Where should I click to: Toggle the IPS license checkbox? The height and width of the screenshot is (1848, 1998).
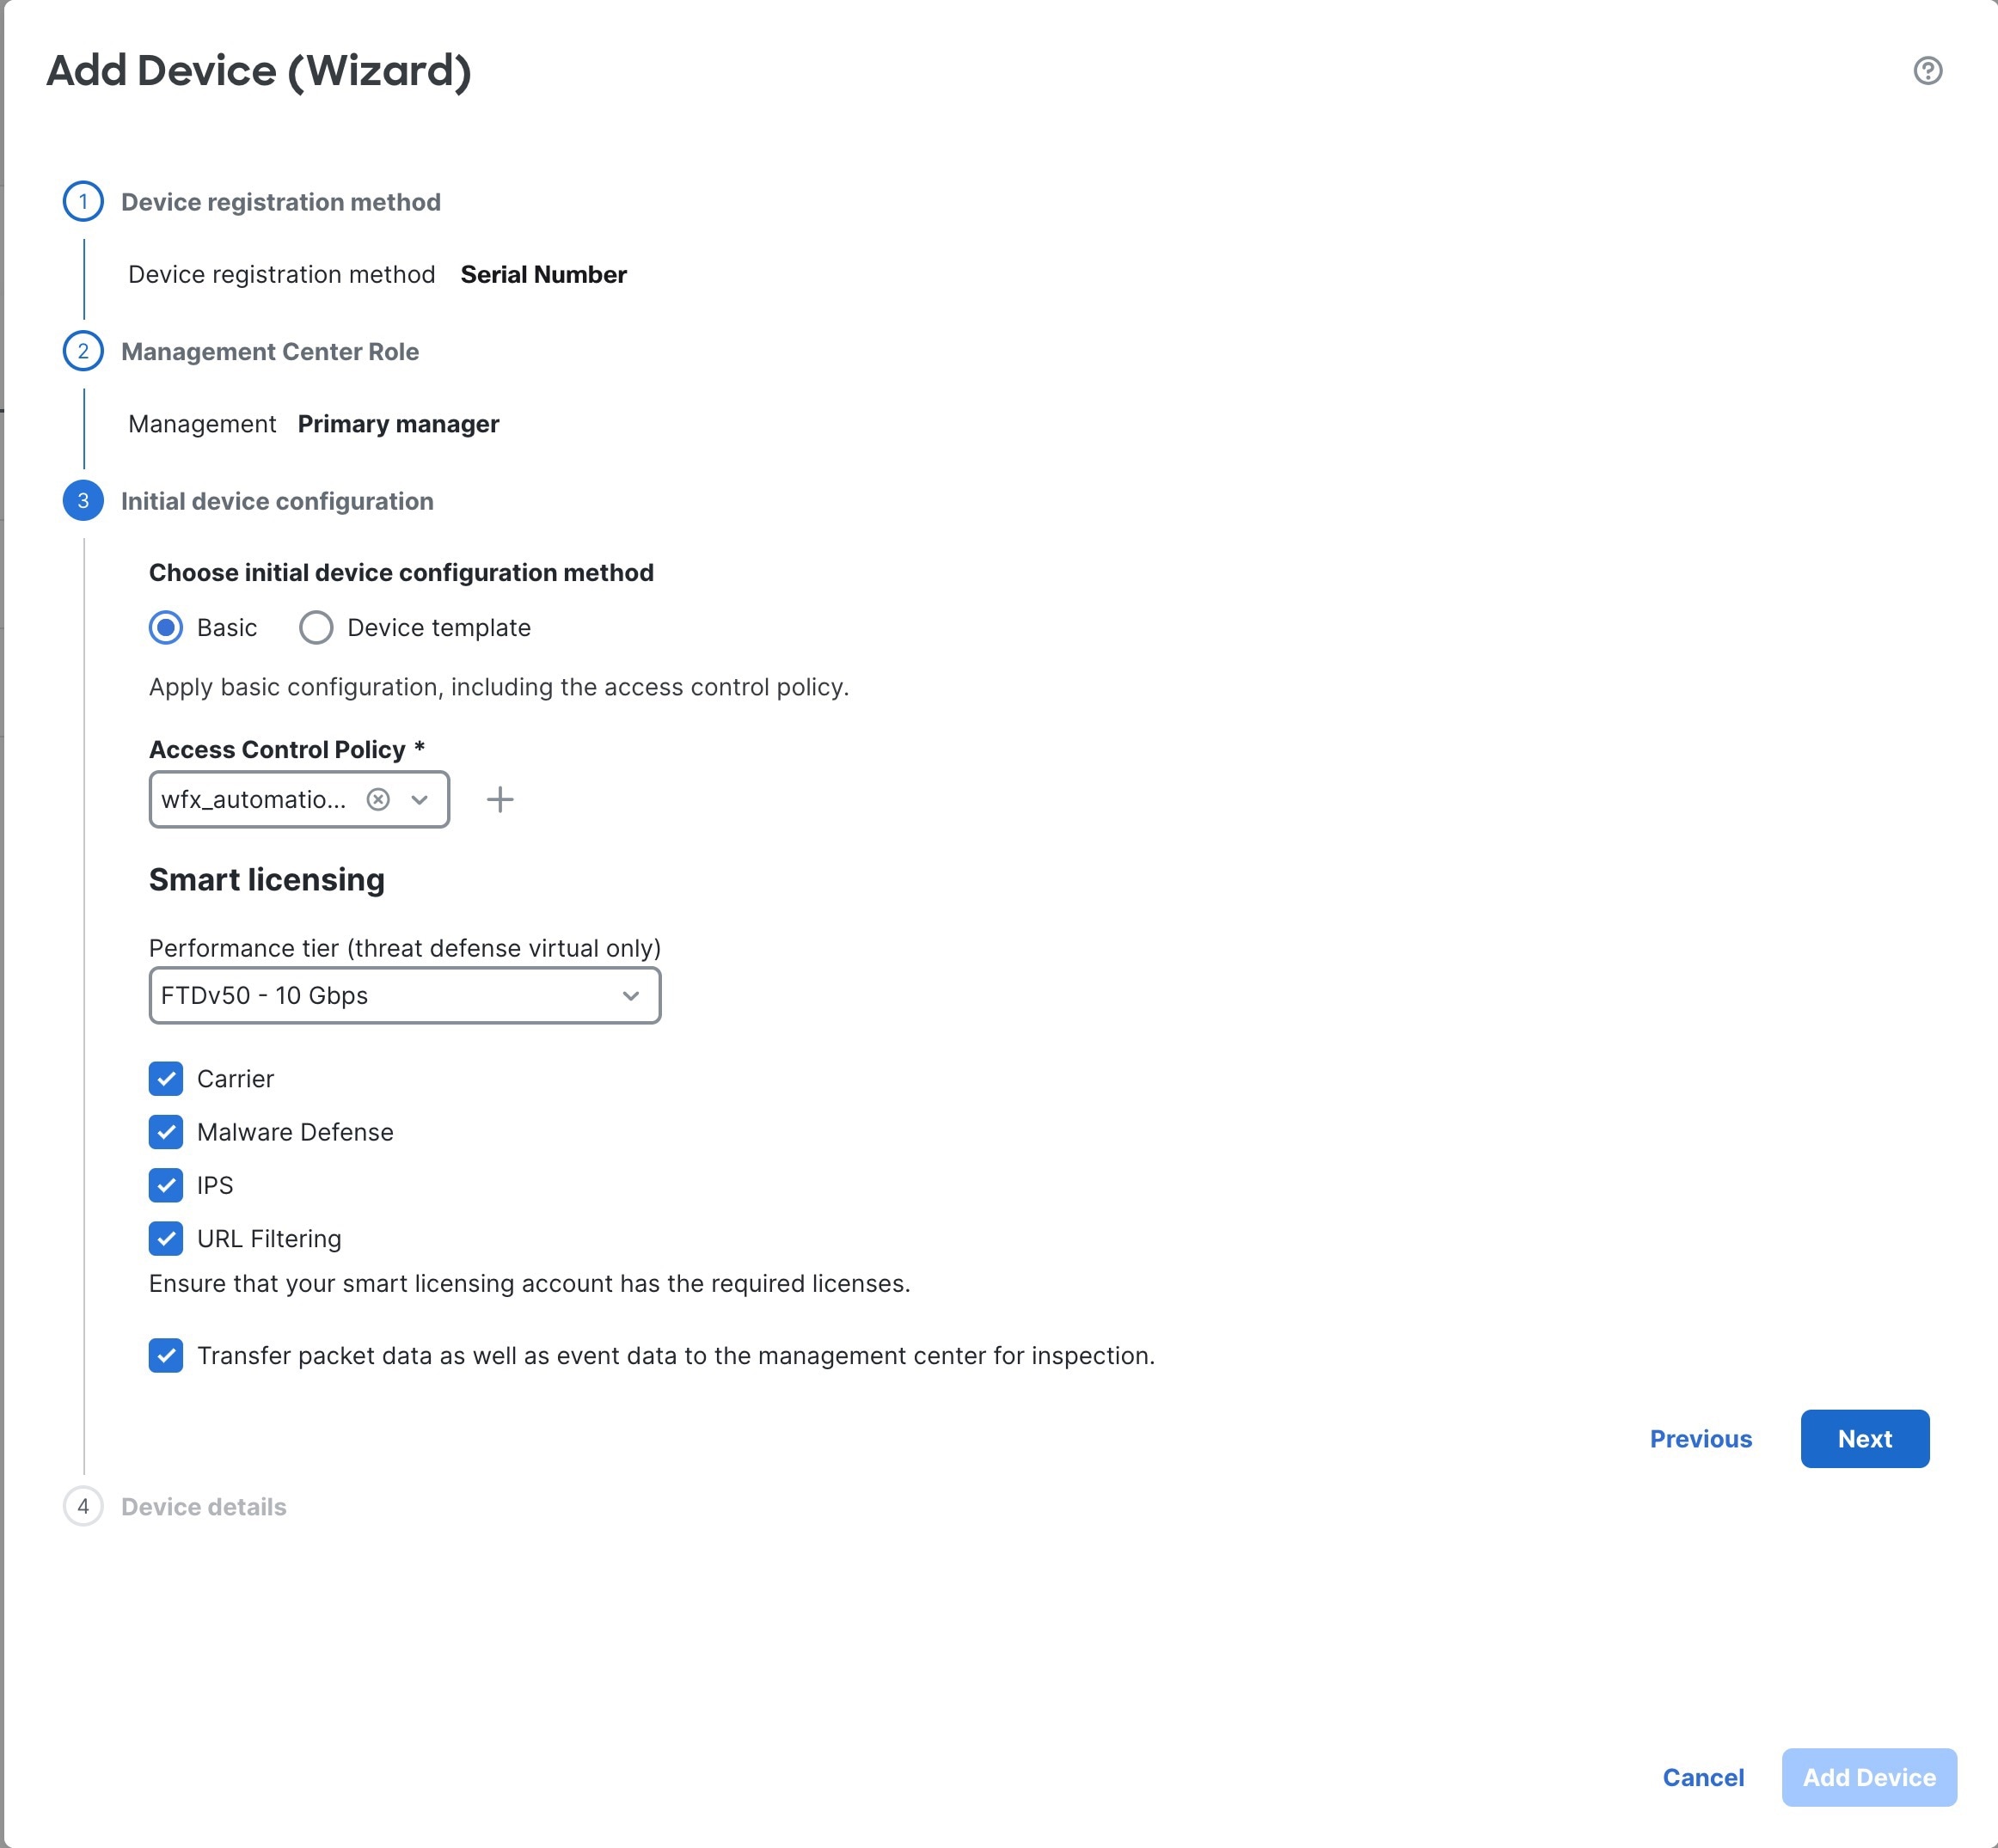(x=166, y=1185)
